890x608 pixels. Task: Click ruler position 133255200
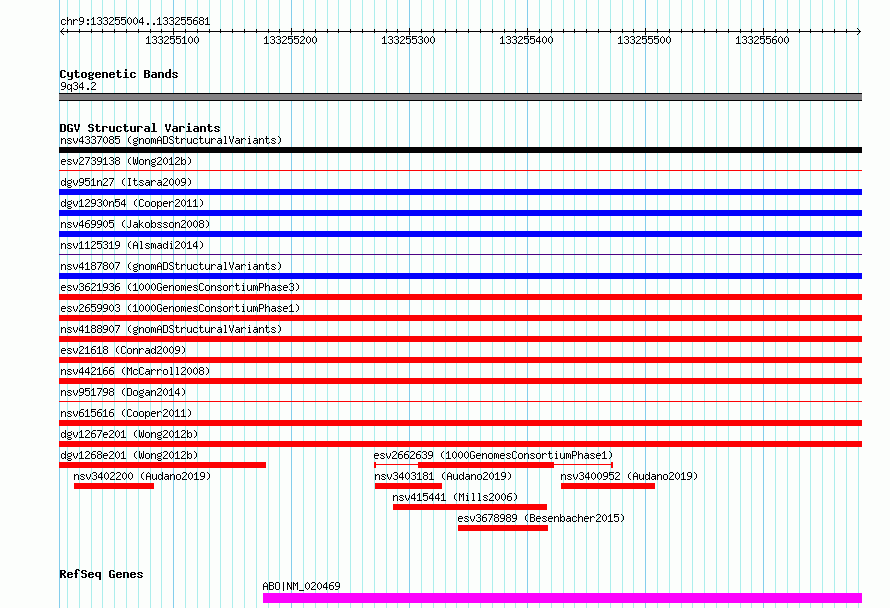290,40
